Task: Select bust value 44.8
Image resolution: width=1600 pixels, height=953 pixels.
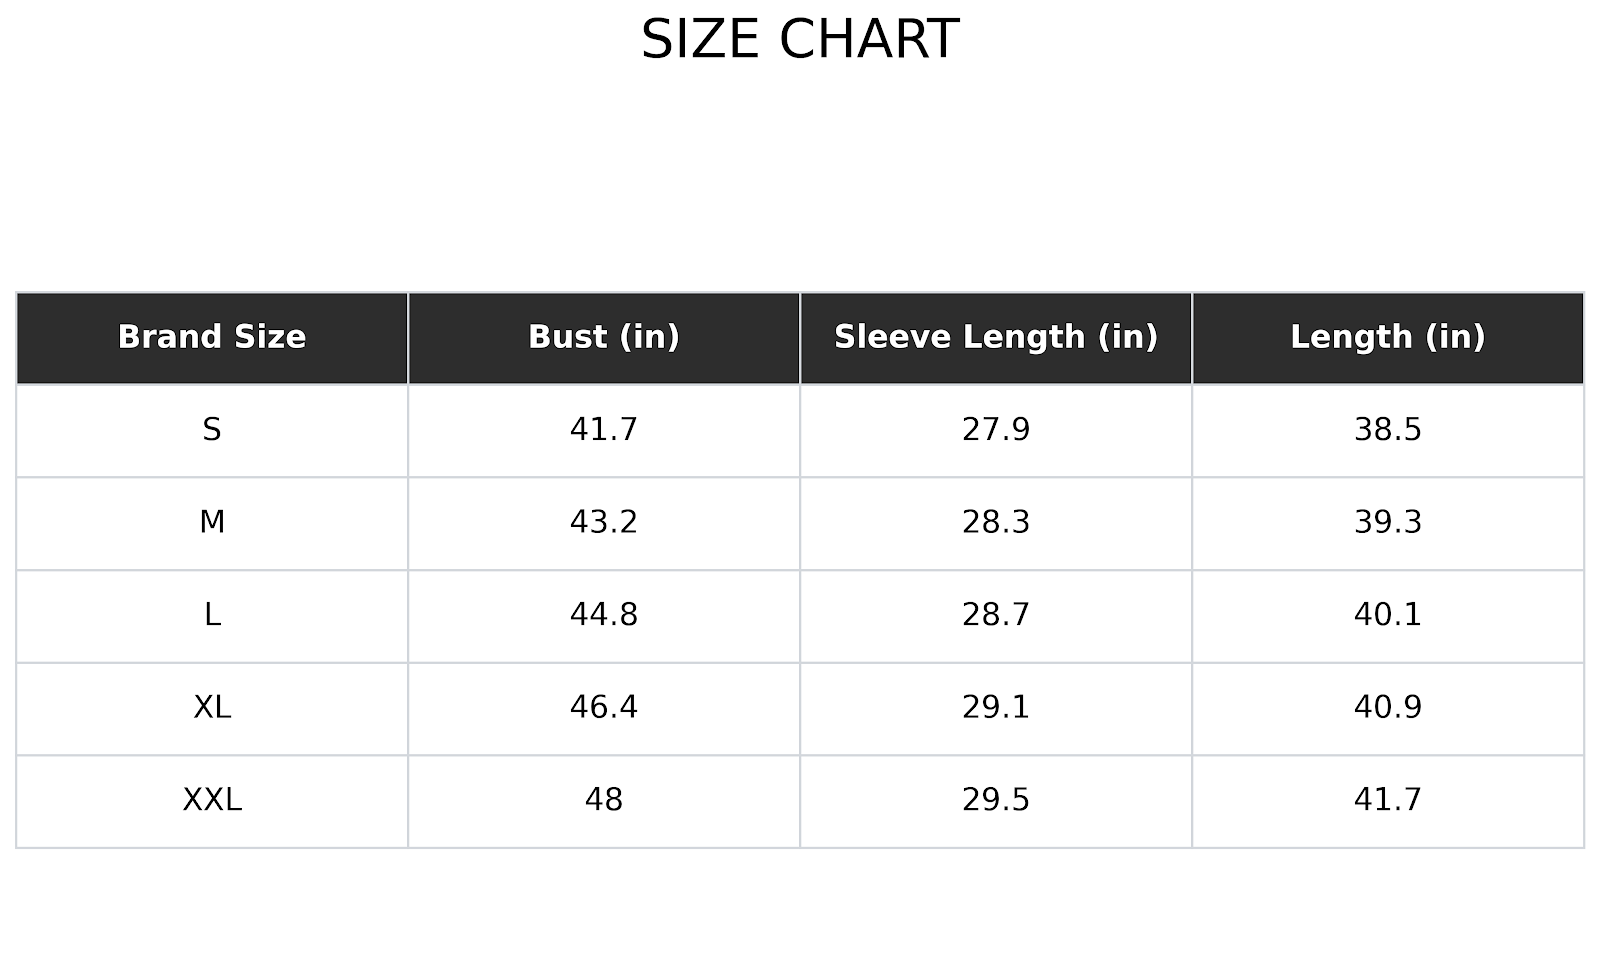Action: (x=604, y=615)
